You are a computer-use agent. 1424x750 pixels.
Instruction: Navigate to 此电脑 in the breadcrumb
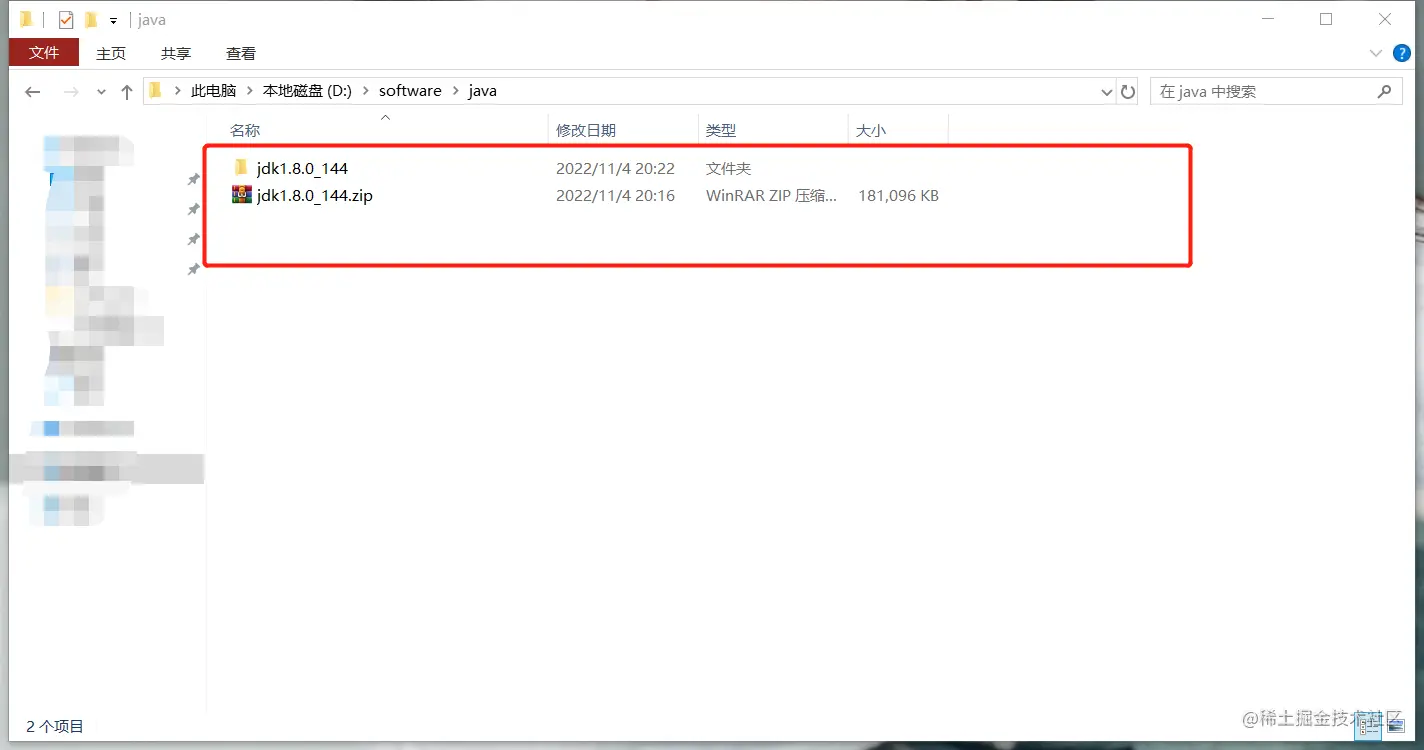pyautogui.click(x=214, y=91)
